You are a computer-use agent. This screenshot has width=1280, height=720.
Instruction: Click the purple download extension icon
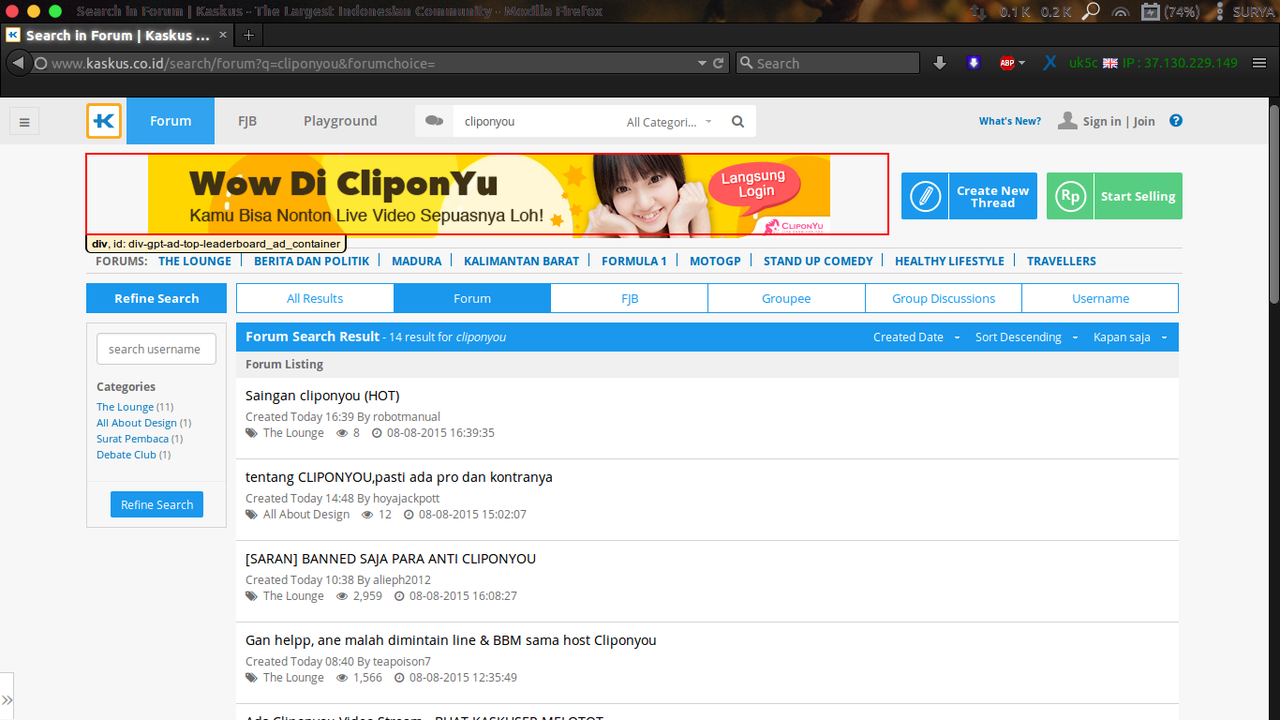(974, 63)
